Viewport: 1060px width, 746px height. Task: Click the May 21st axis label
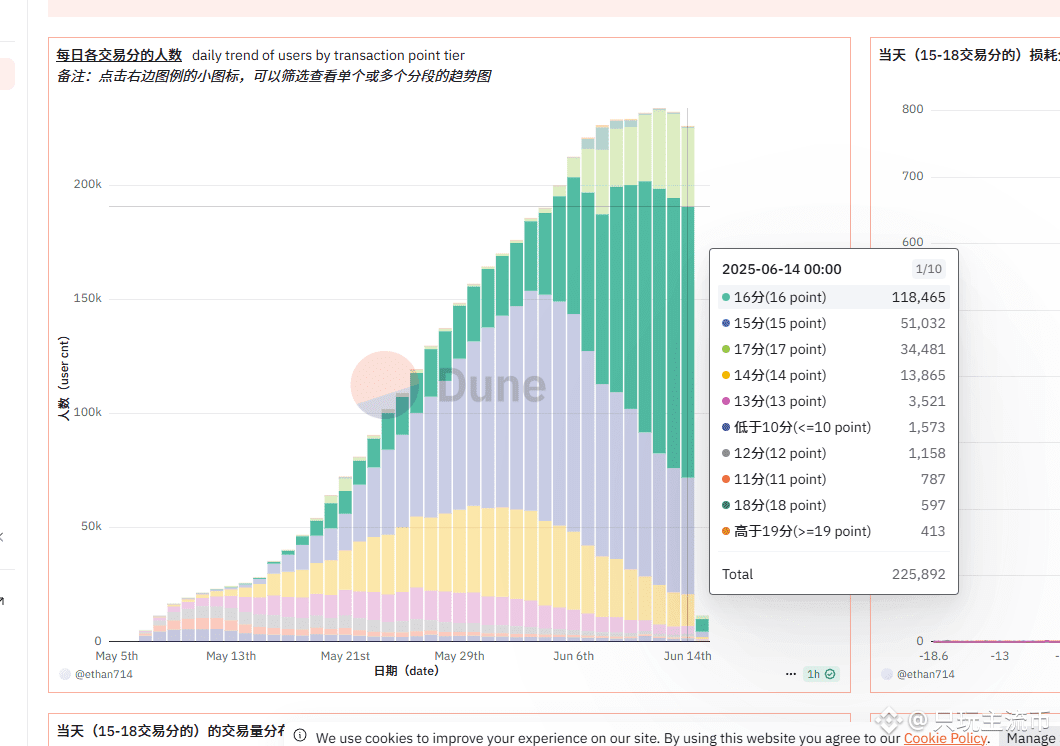345,656
